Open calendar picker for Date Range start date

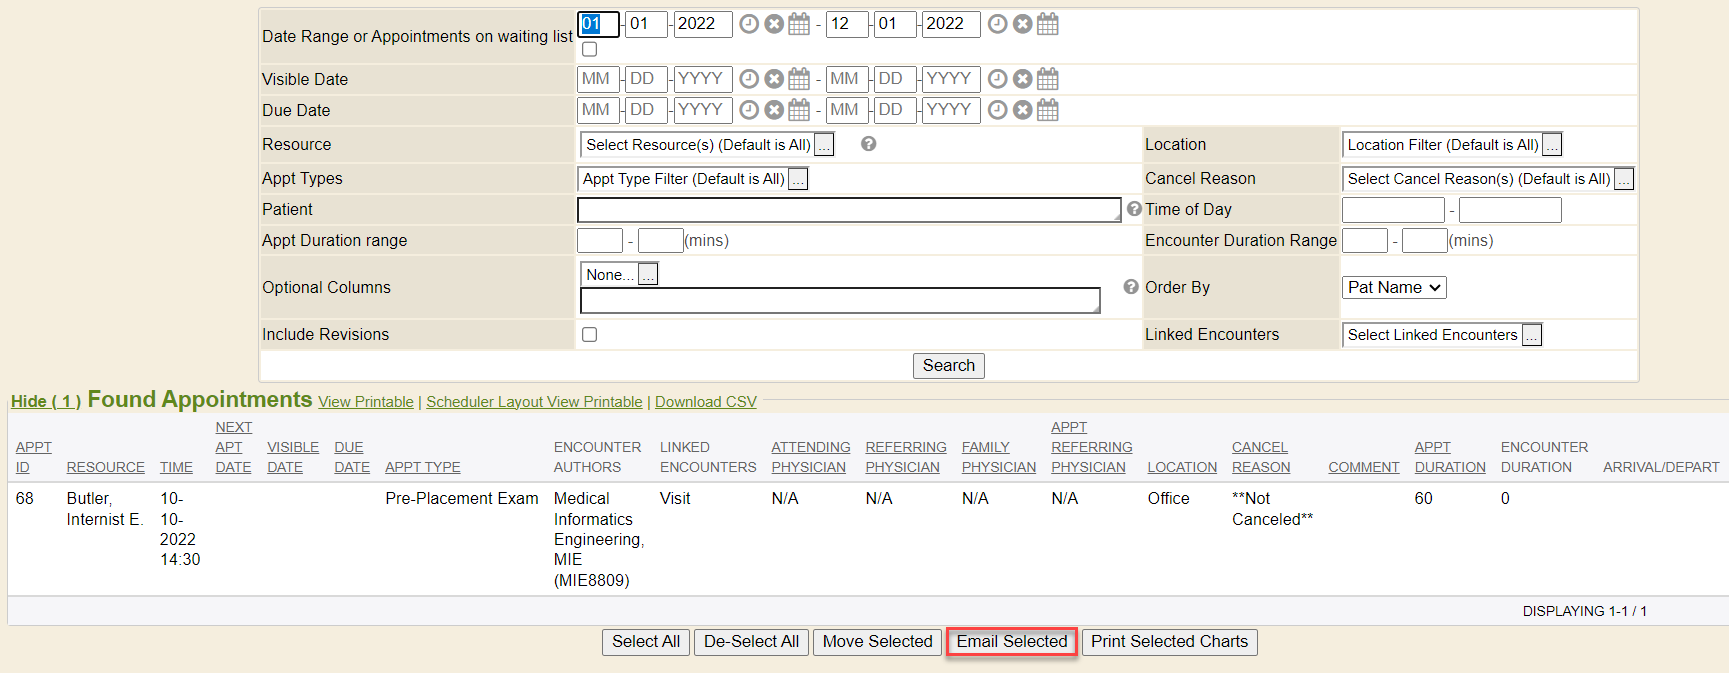click(x=799, y=24)
